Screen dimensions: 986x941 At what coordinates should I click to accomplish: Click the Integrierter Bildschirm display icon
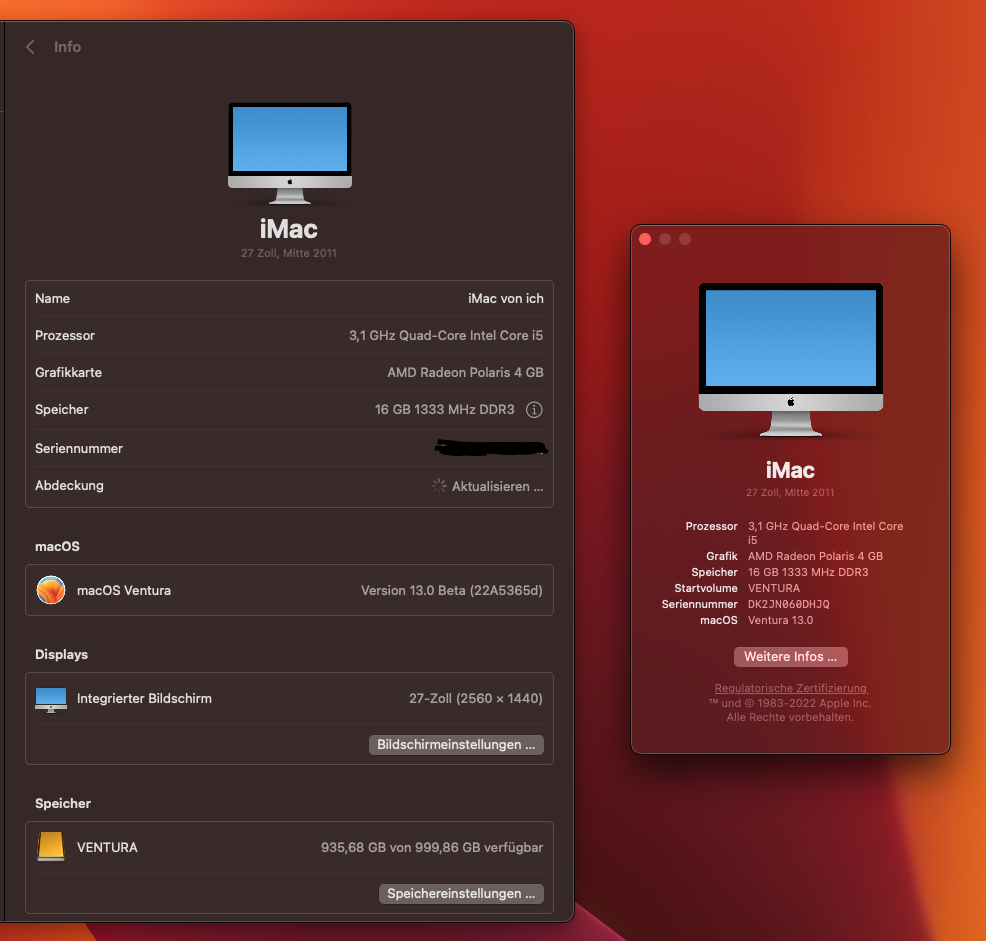tap(51, 699)
